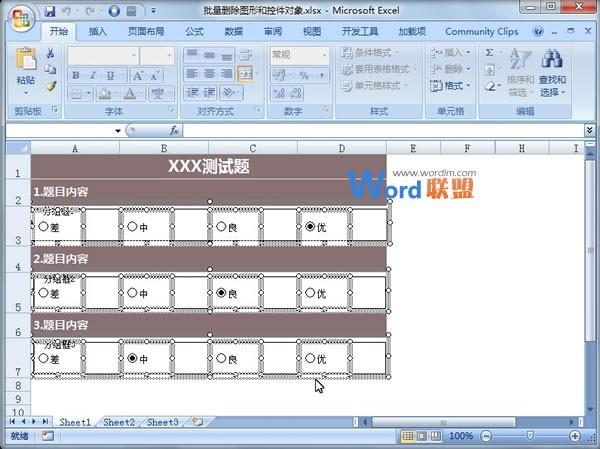Image resolution: width=600 pixels, height=449 pixels.
Task: Save the workbook via quick access
Action: 49,11
